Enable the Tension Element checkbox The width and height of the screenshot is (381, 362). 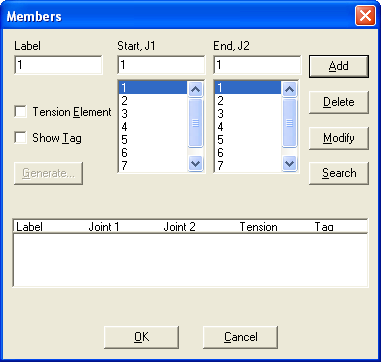tap(21, 112)
